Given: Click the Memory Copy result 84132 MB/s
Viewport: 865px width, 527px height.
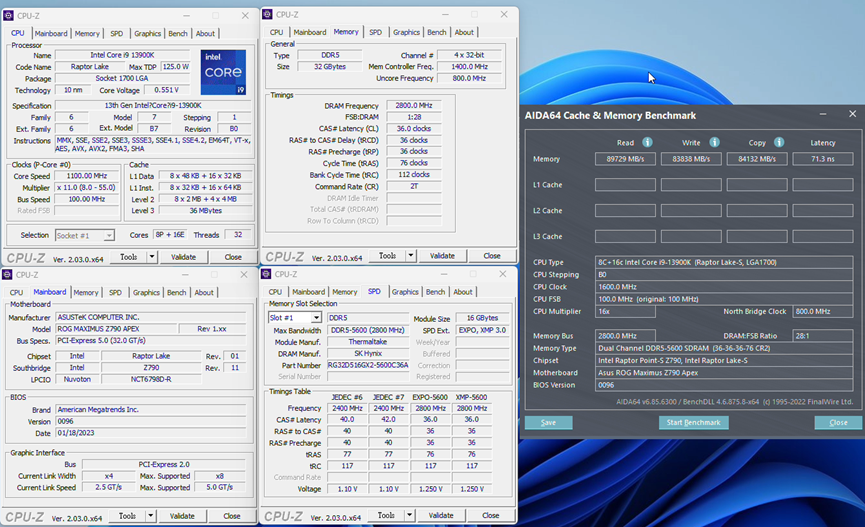Looking at the screenshot, I should tap(757, 159).
